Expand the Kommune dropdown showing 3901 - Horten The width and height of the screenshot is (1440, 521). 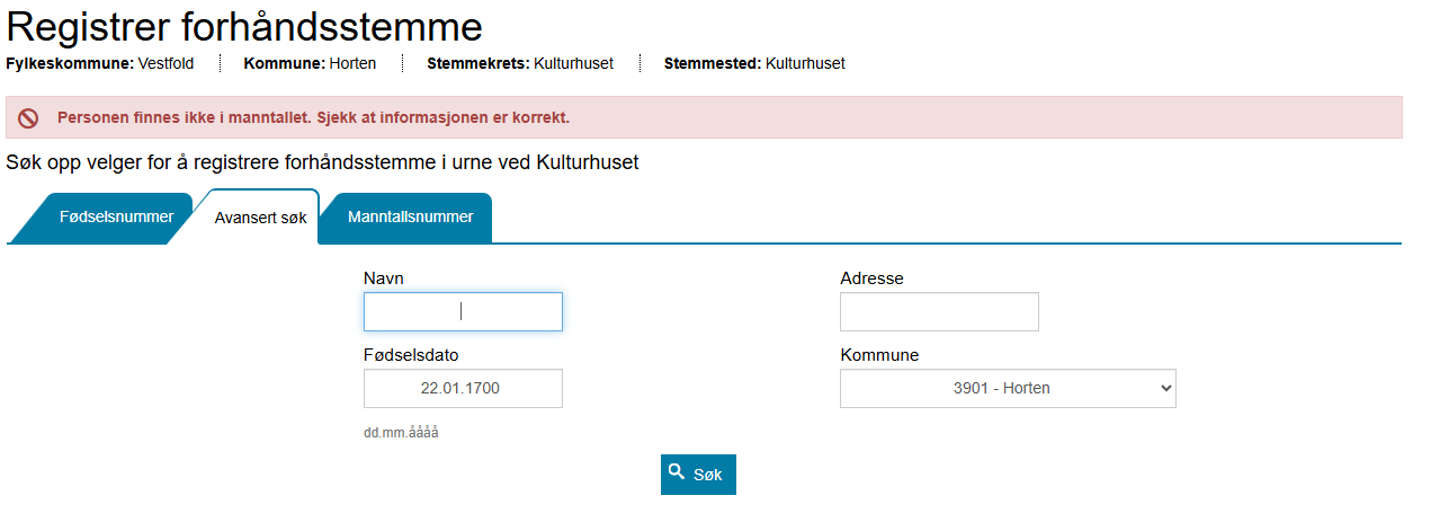coord(1007,388)
